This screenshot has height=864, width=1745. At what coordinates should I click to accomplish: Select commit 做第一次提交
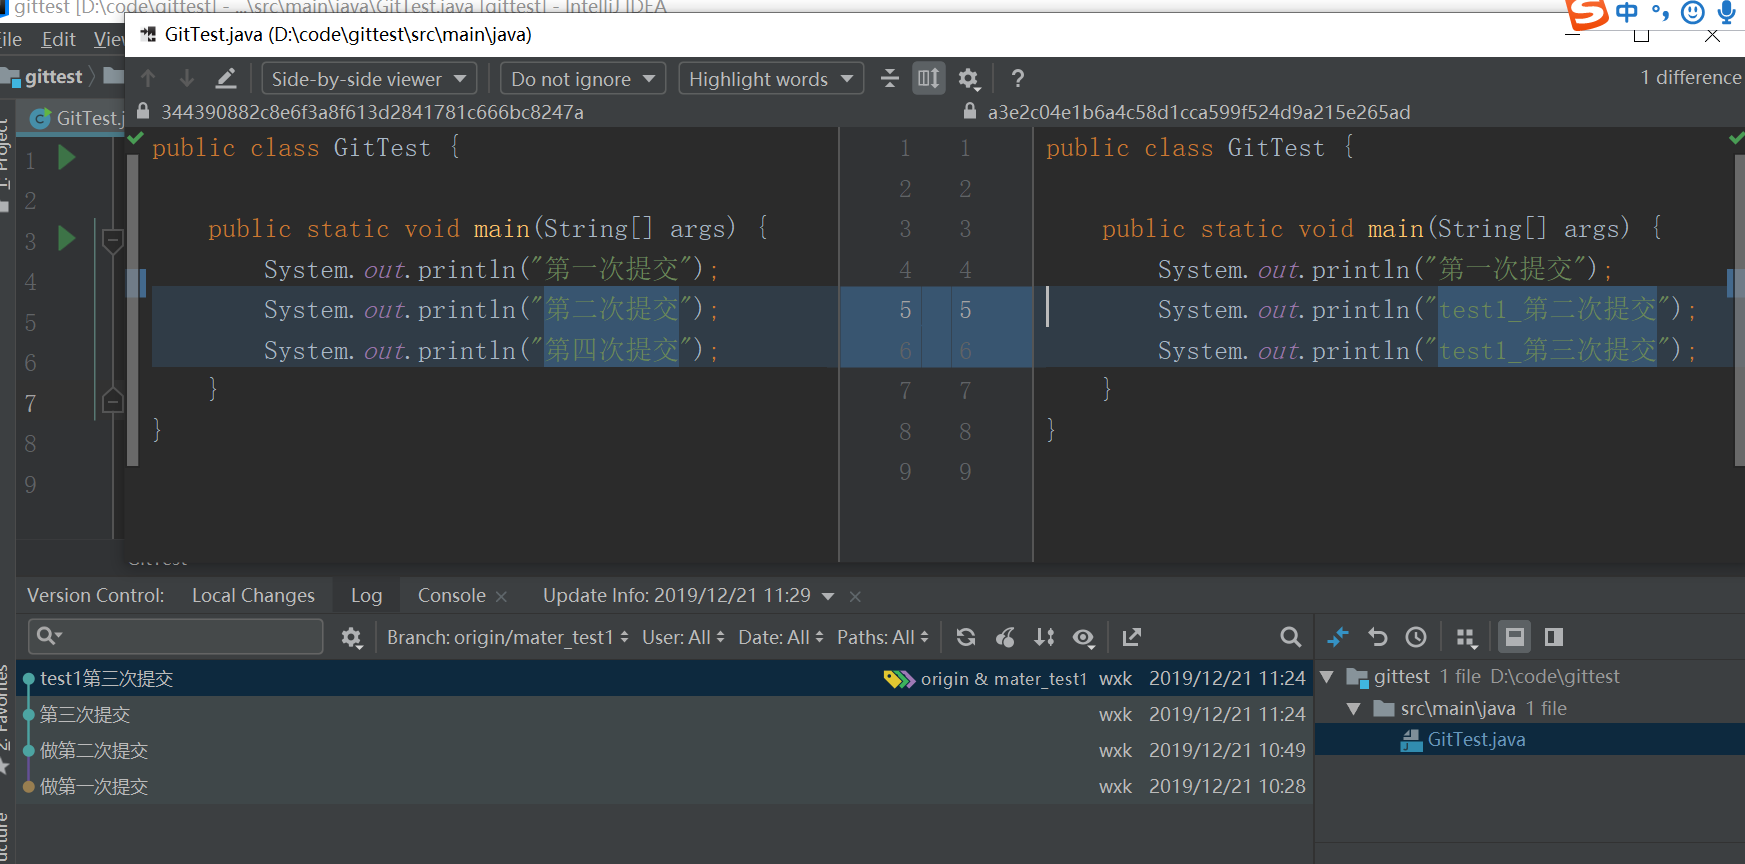664,786
